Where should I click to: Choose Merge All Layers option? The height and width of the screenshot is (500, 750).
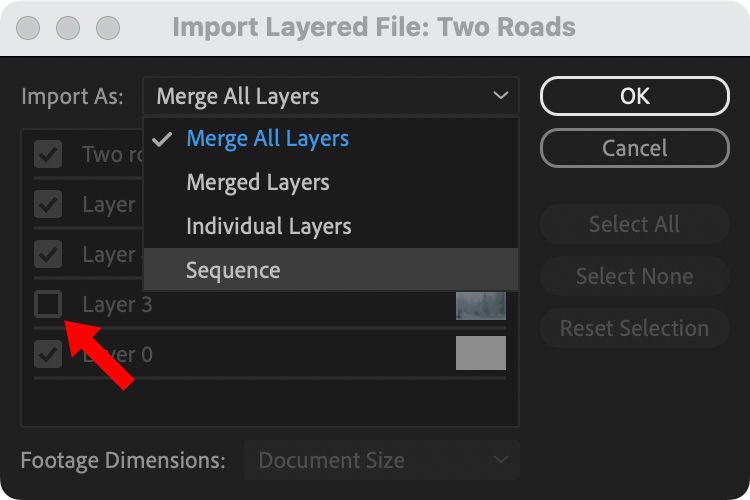267,139
